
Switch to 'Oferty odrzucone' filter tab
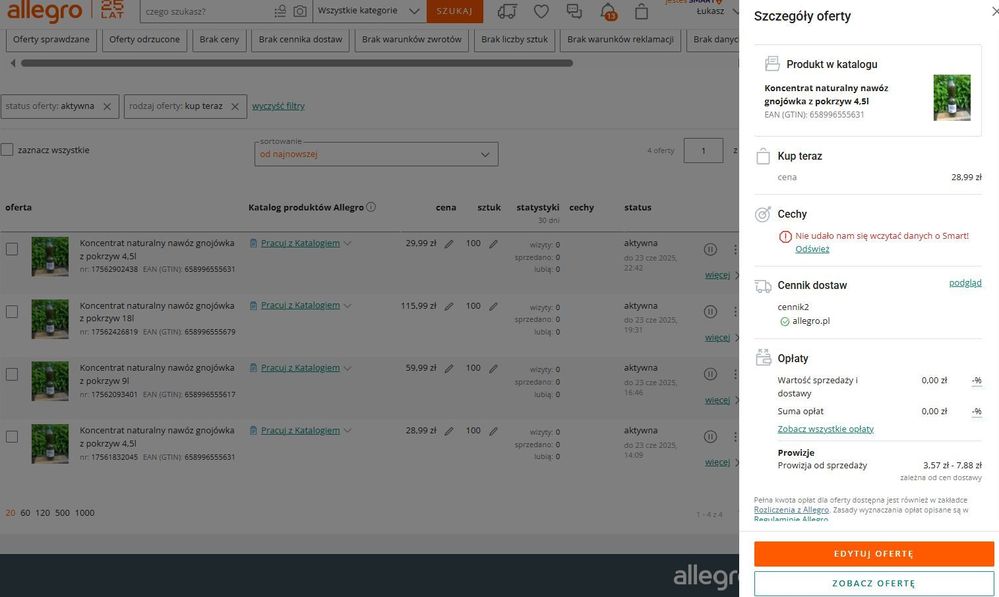[145, 40]
